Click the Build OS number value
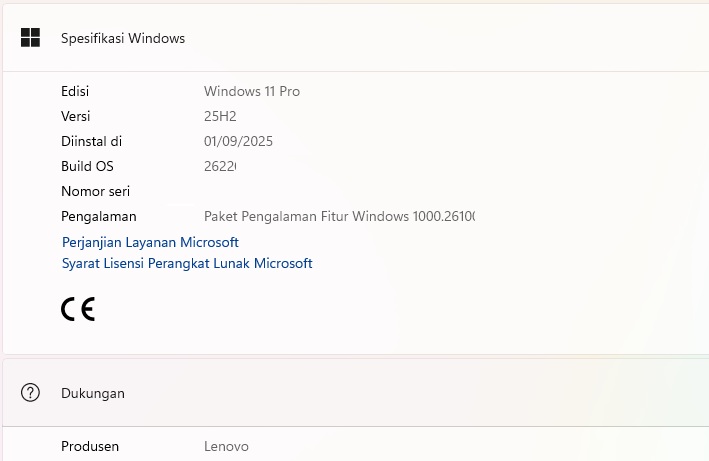 click(220, 166)
